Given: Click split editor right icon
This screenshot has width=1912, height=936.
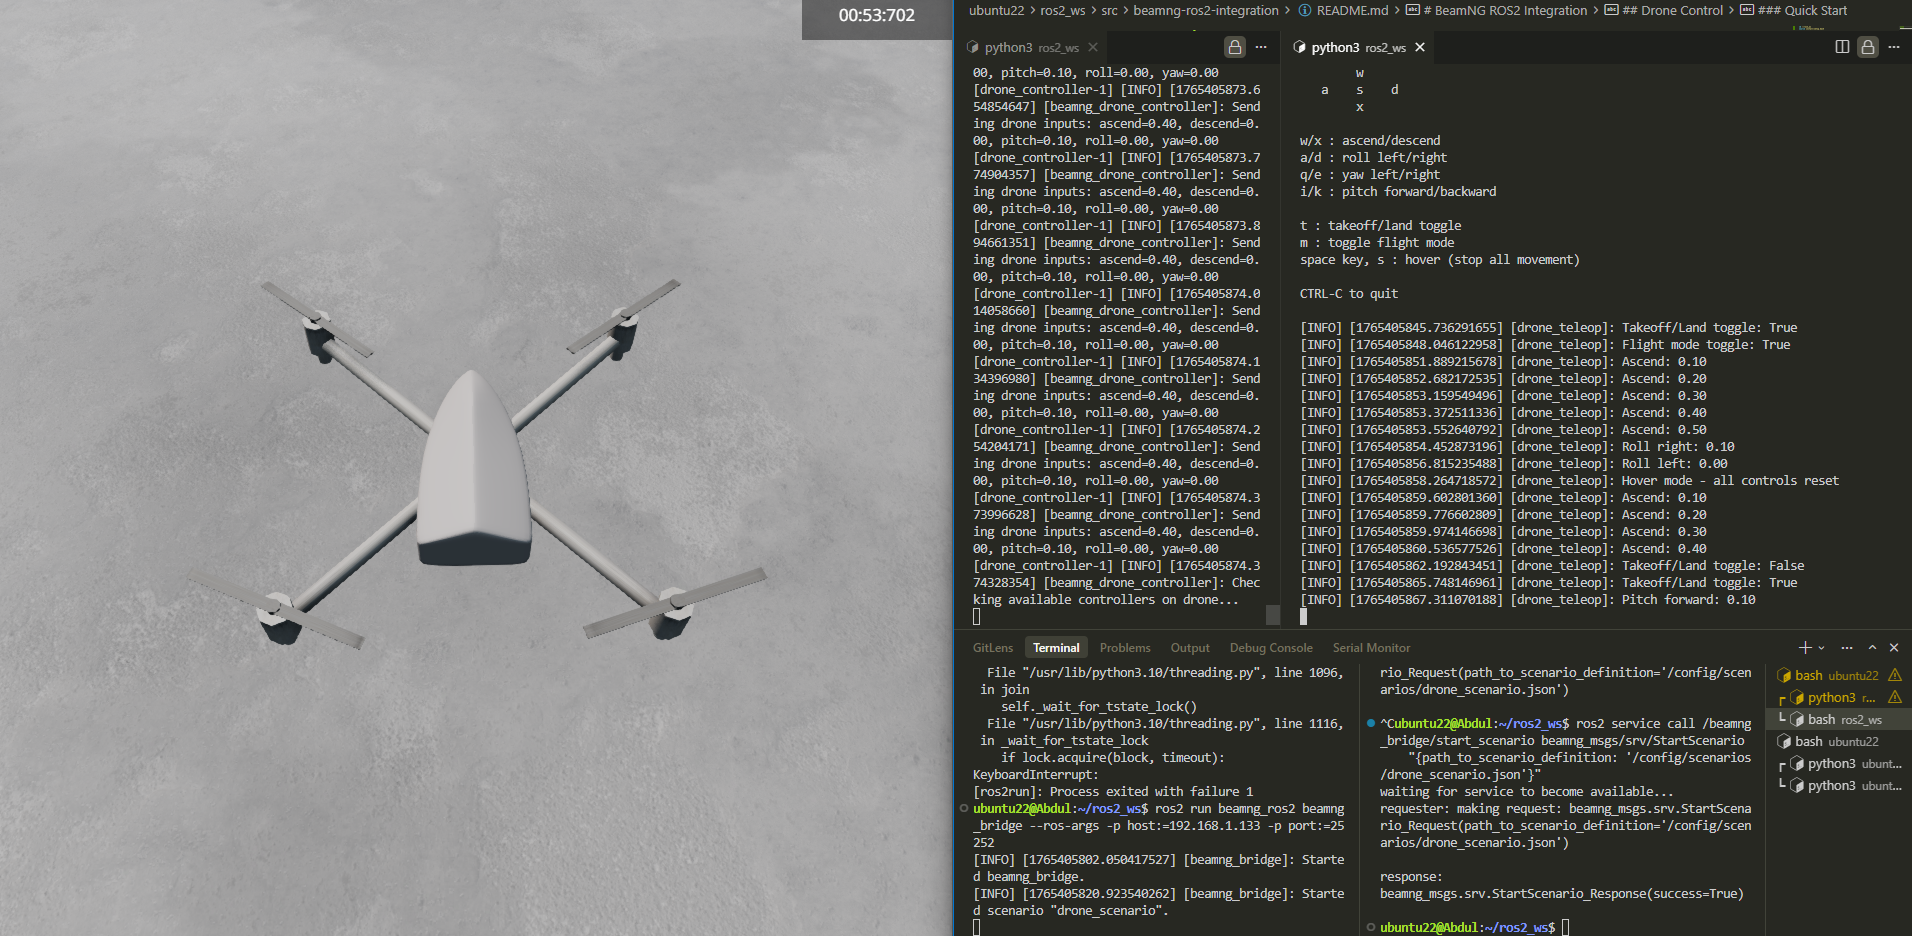Looking at the screenshot, I should point(1842,47).
